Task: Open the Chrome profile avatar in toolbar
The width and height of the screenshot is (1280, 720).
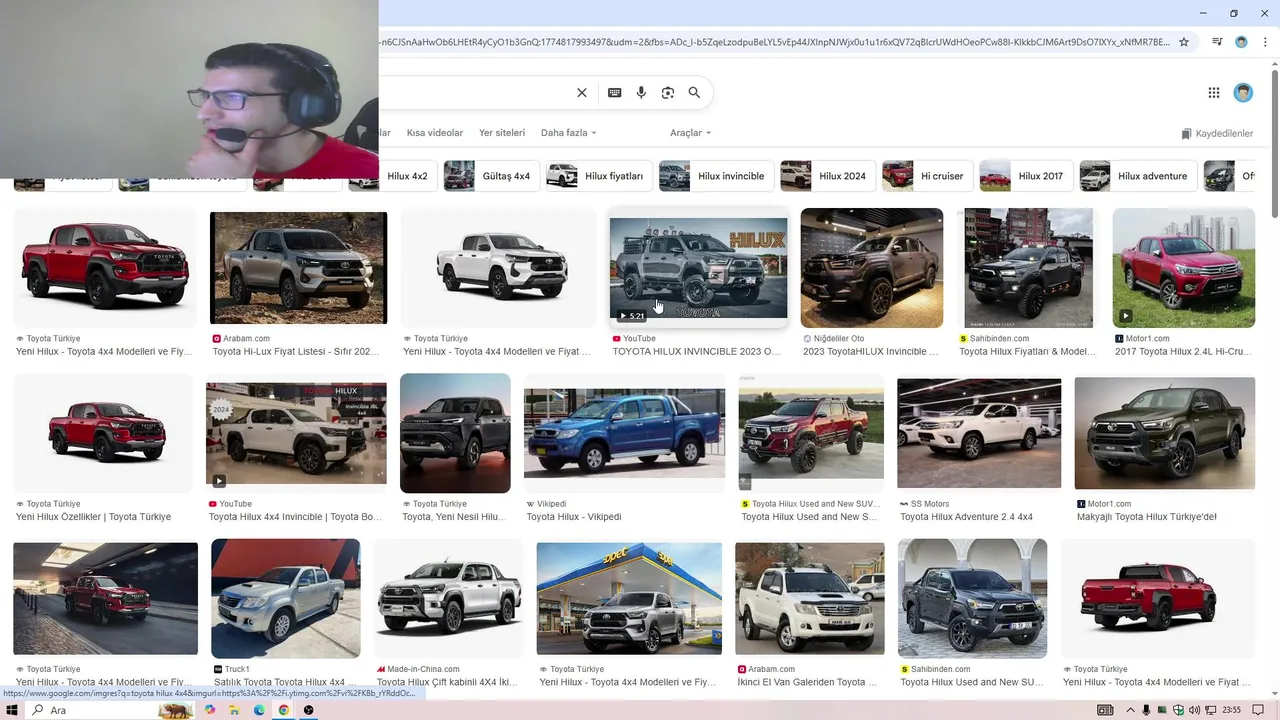Action: [1241, 42]
